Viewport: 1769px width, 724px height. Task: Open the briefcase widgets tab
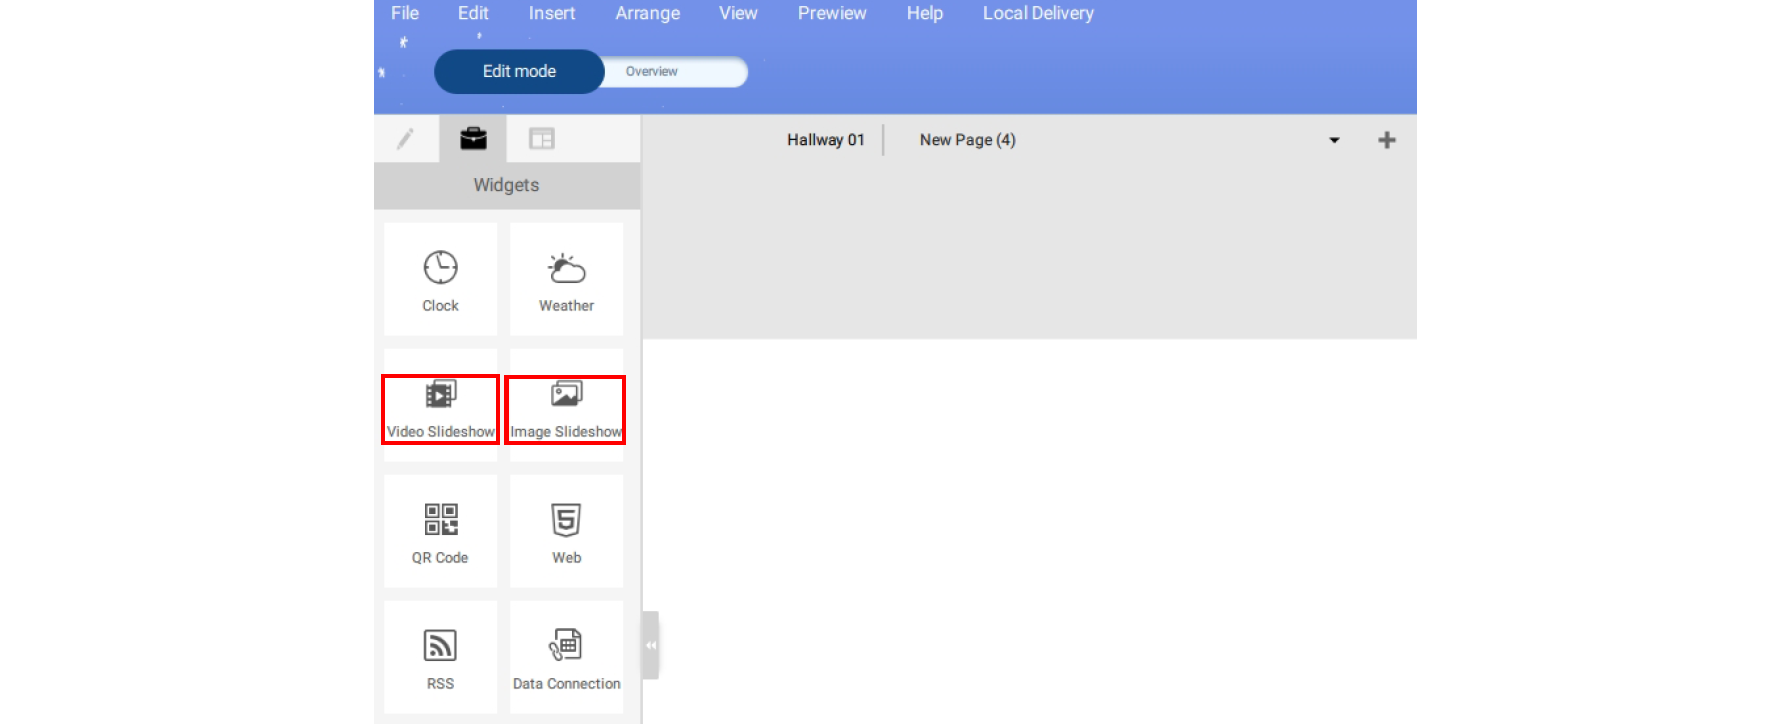point(473,139)
